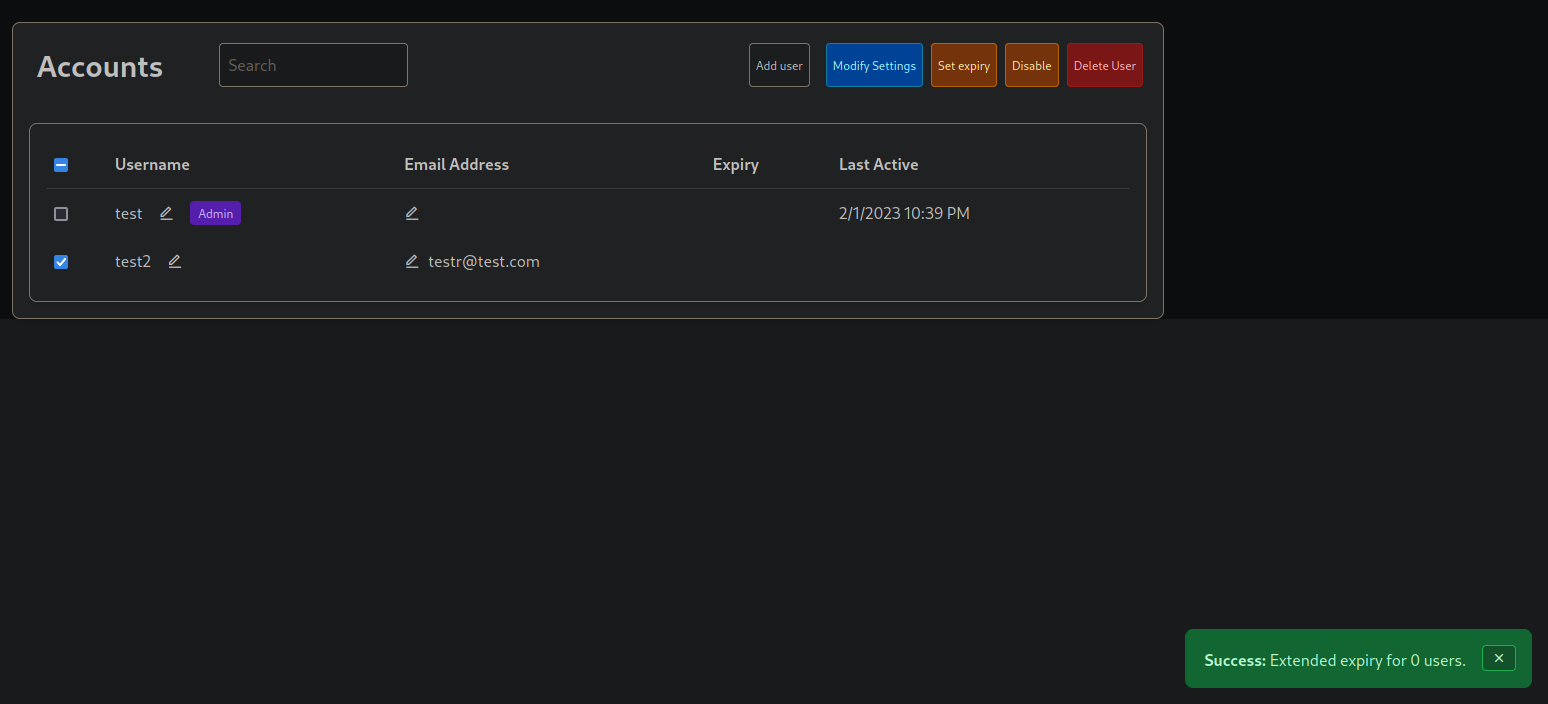Select the email testr@test.com
Viewport: 1548px width, 704px height.
484,261
